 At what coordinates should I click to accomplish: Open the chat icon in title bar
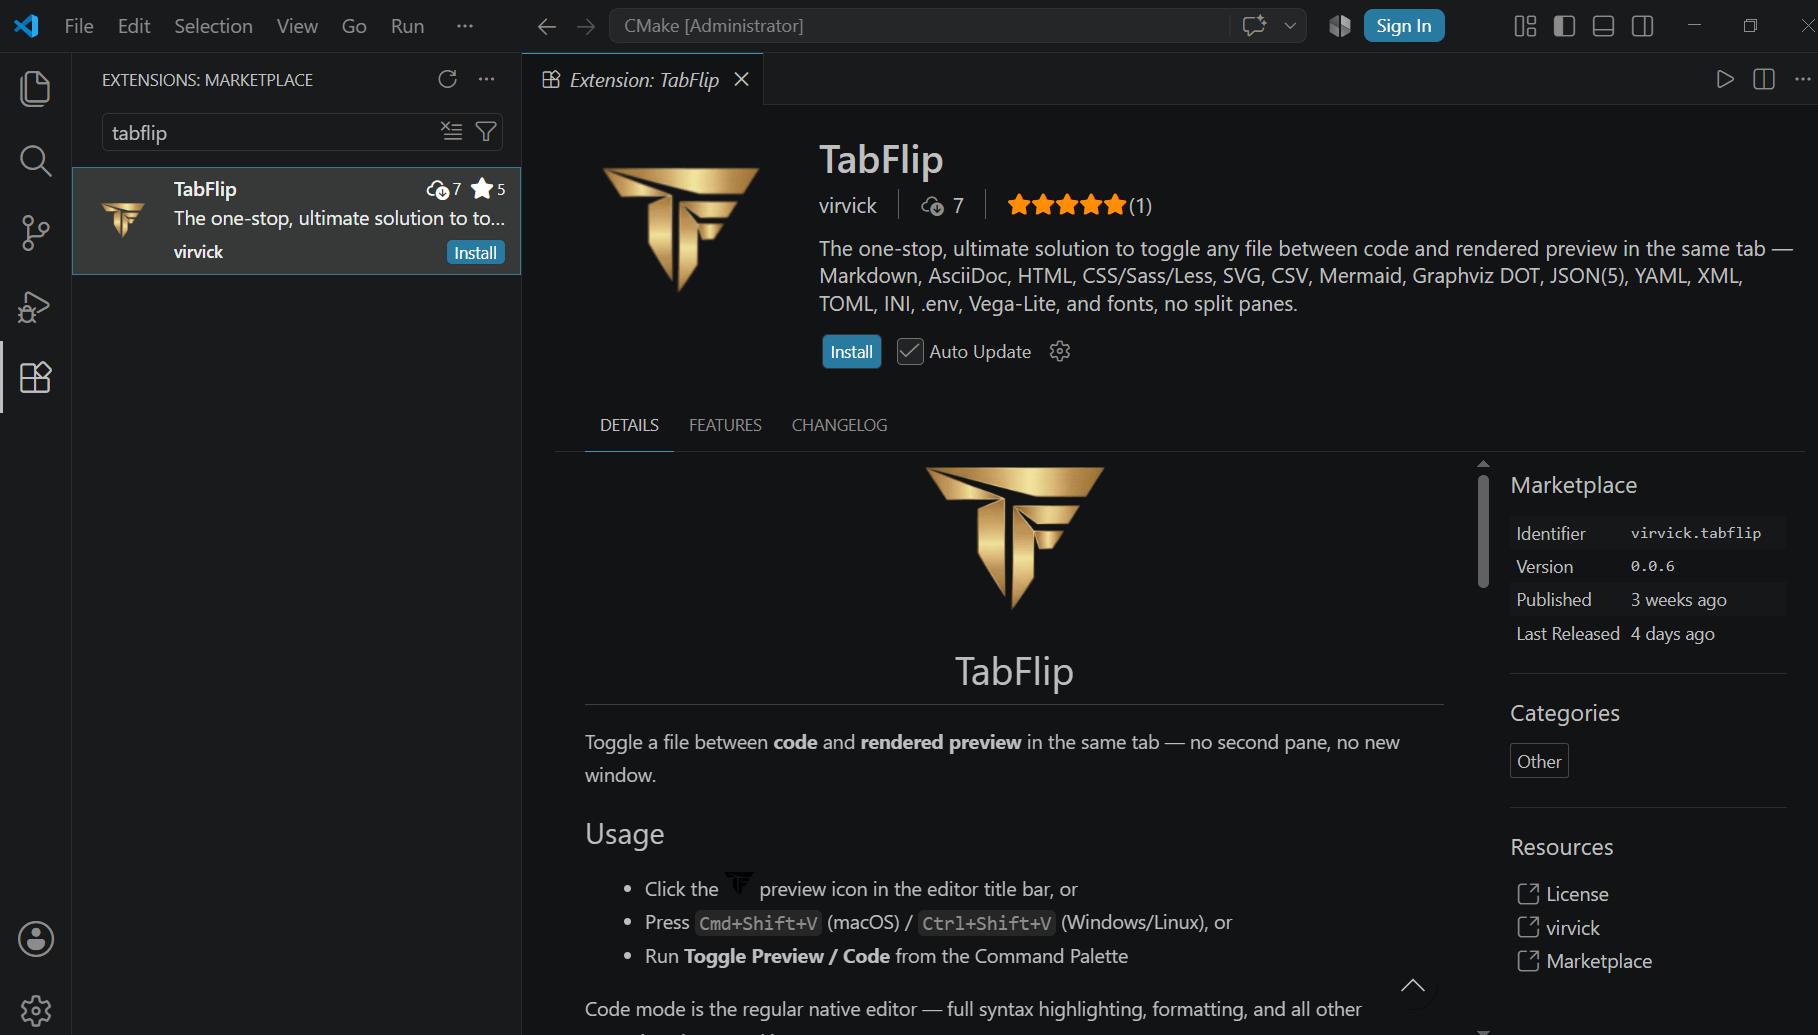(x=1254, y=26)
